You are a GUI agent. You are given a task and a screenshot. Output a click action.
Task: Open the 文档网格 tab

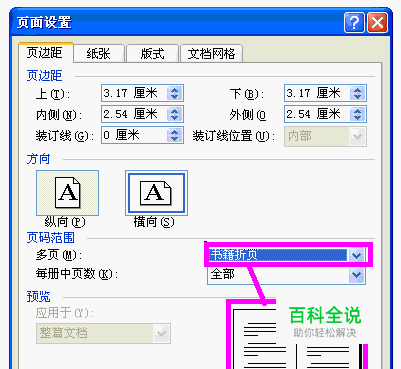[211, 53]
